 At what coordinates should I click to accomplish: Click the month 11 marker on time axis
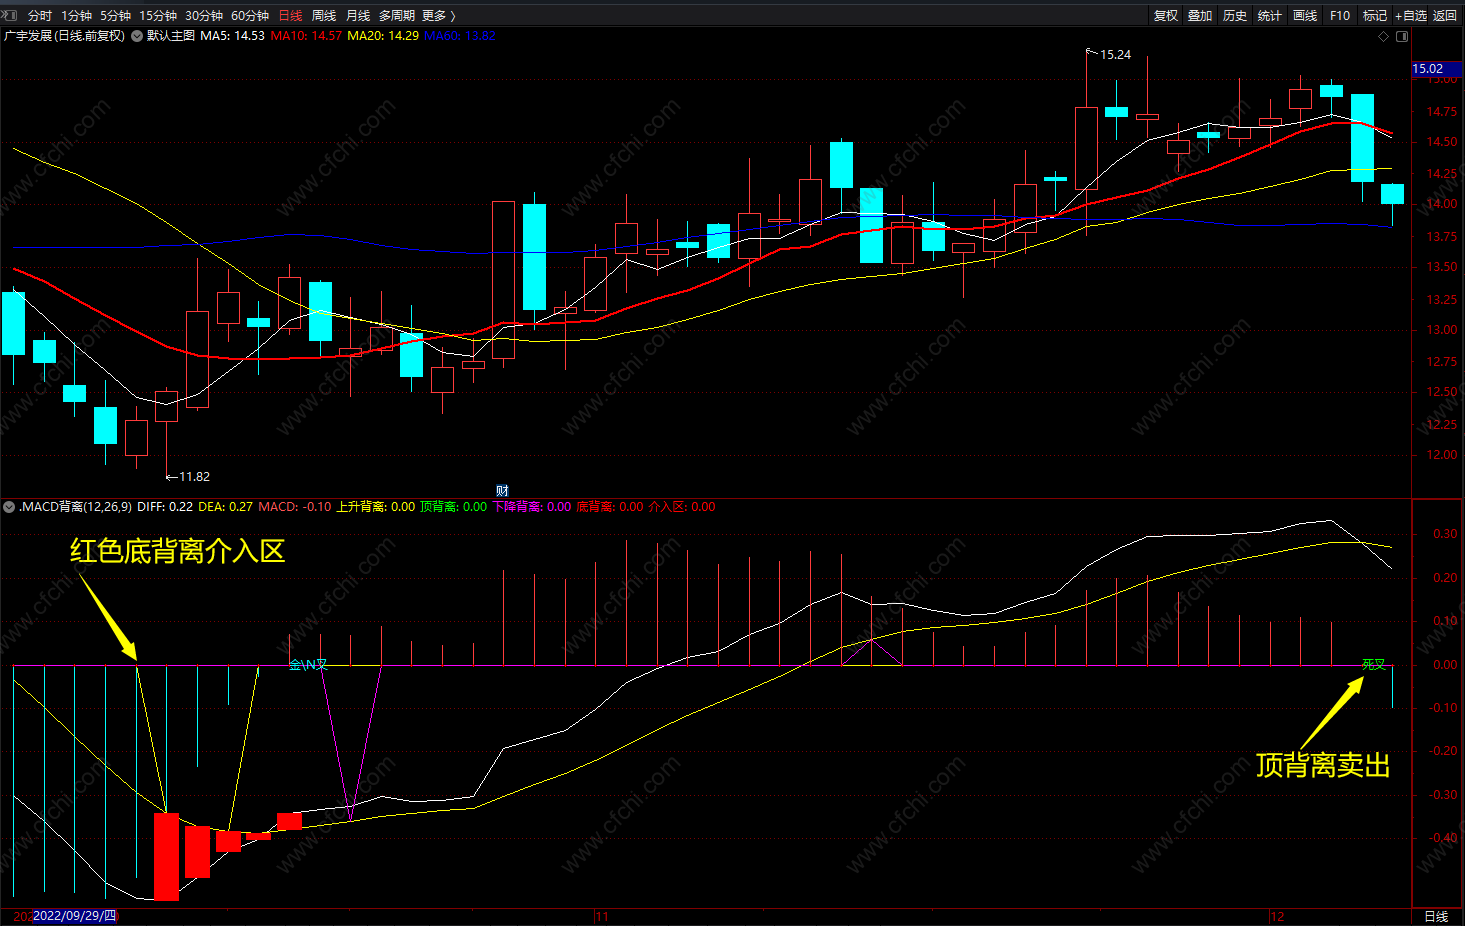602,916
